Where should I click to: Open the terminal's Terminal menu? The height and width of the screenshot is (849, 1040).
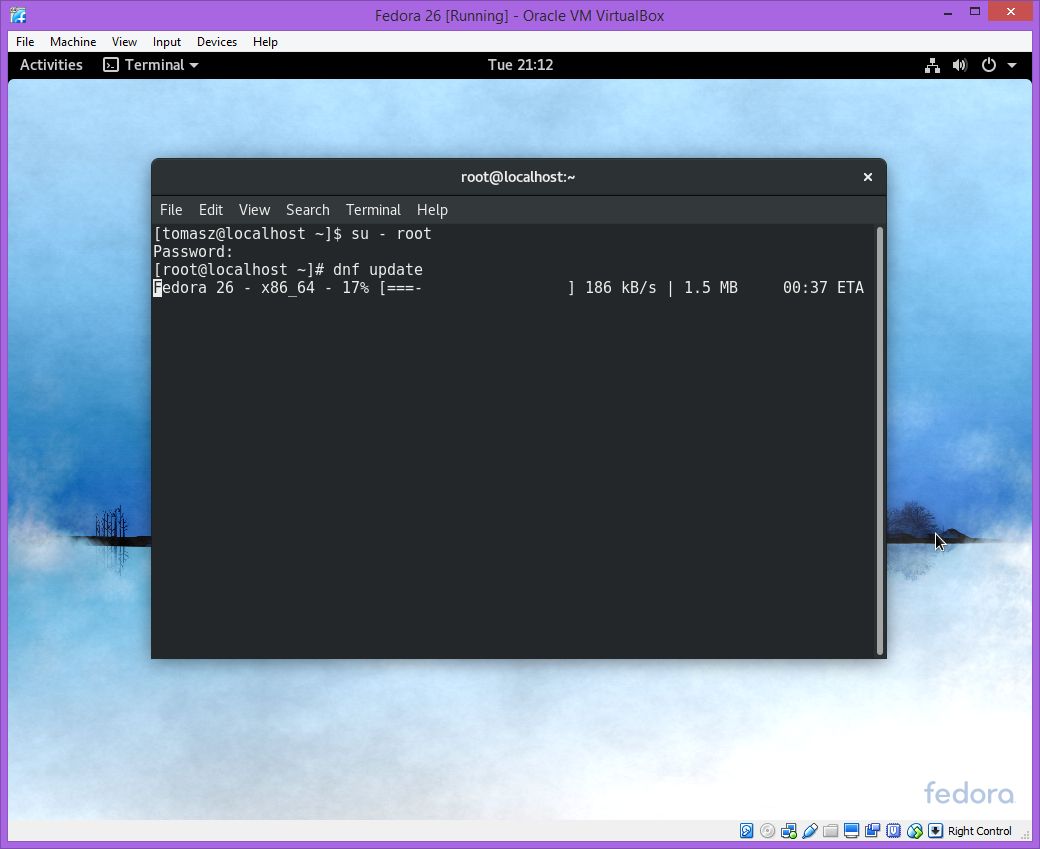[x=373, y=210]
